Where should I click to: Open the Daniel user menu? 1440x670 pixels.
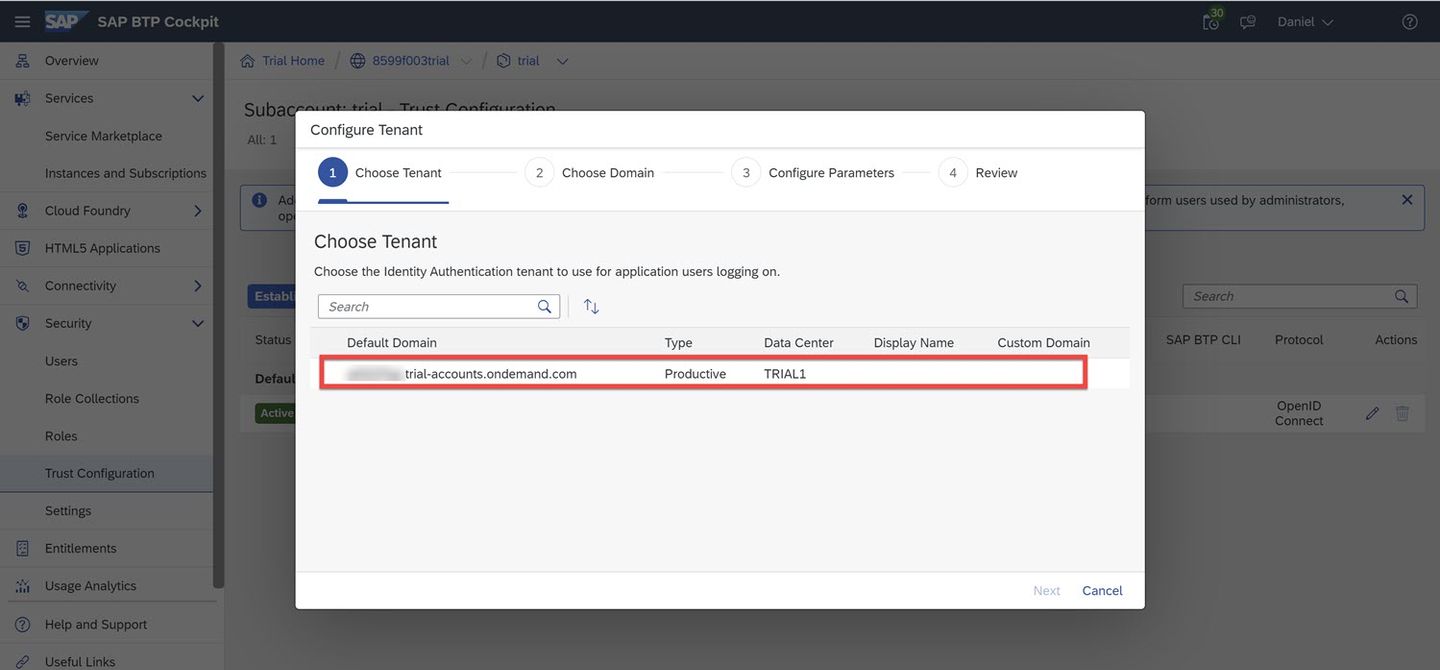1306,21
